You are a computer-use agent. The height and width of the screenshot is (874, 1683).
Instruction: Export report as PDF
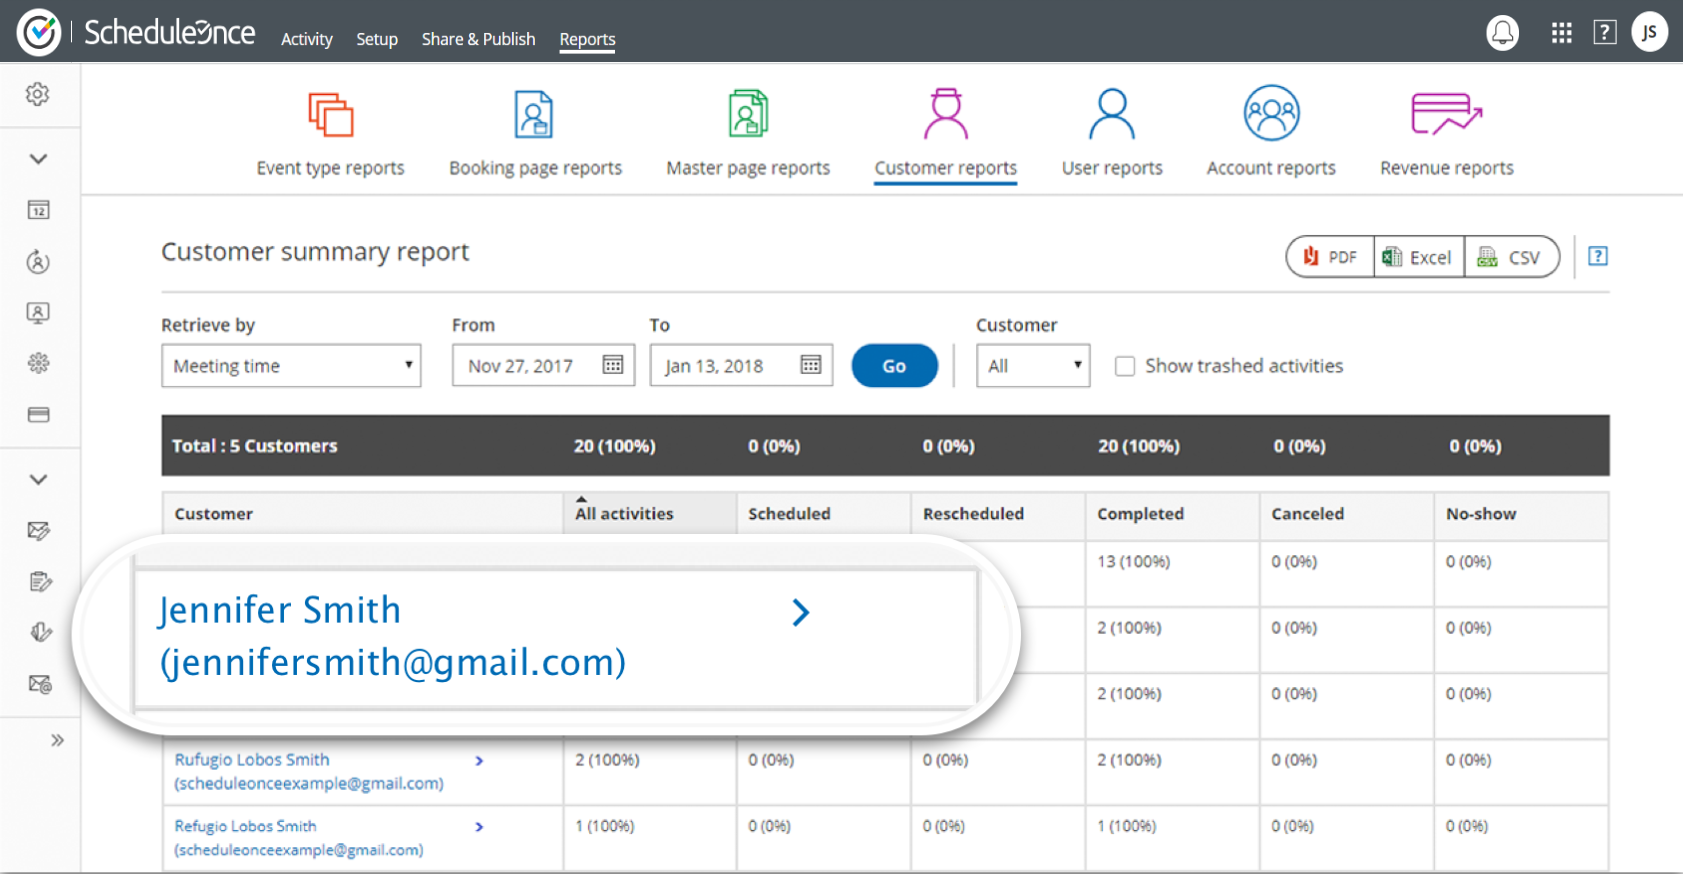point(1330,257)
